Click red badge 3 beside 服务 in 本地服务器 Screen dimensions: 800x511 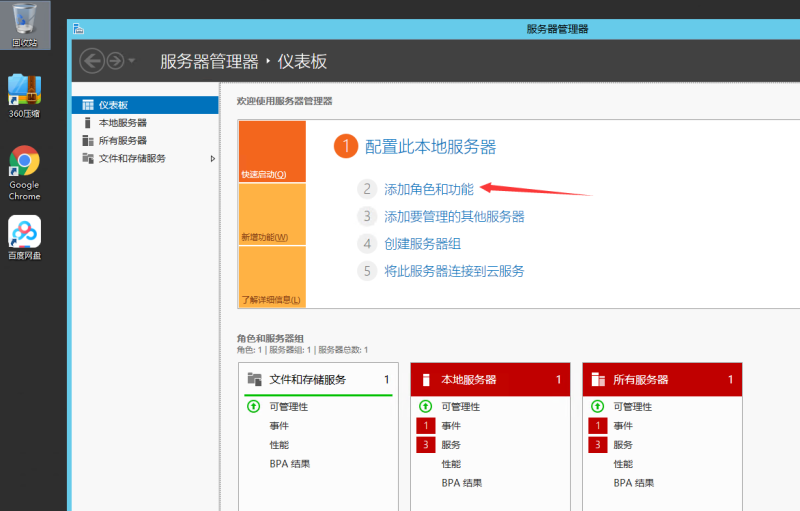(x=426, y=445)
